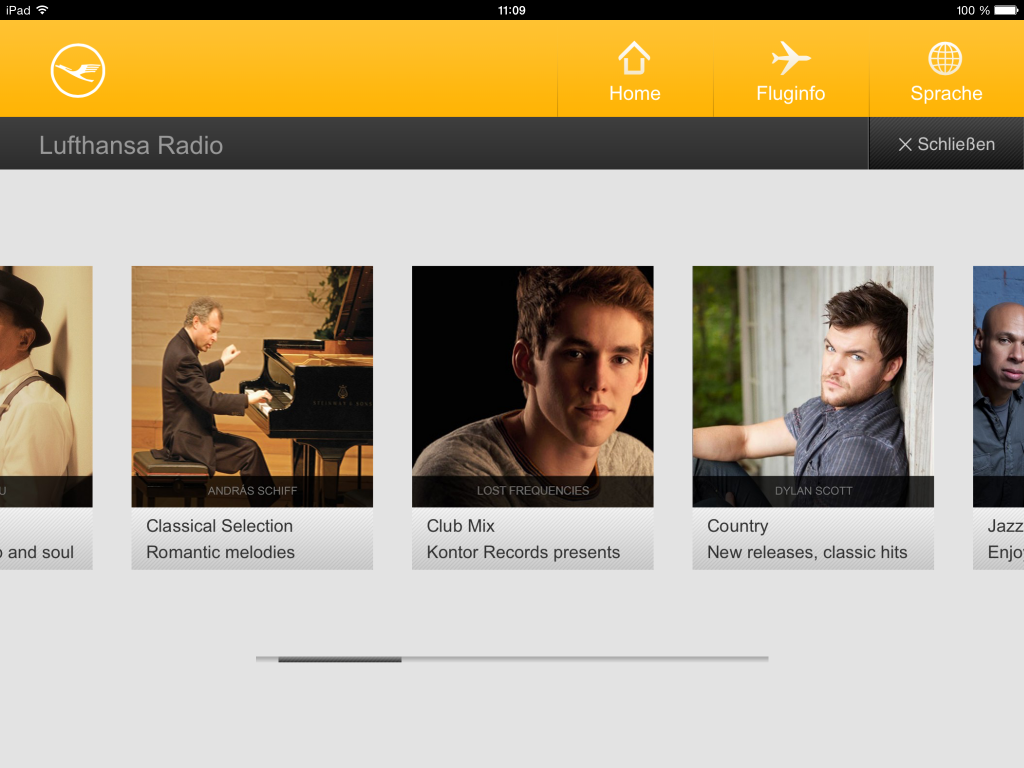1024x768 pixels.
Task: Open the Club Mix channel title
Action: (x=461, y=526)
